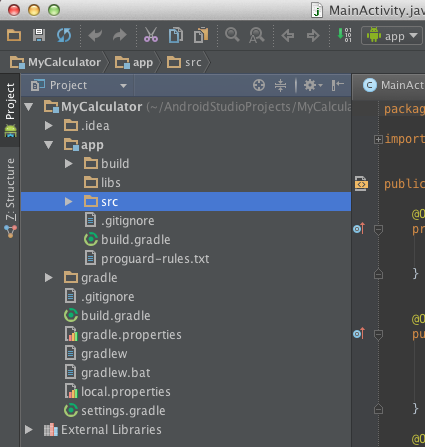Click the second method's closing fold marker
This screenshot has height=447, width=425.
pos(378,409)
